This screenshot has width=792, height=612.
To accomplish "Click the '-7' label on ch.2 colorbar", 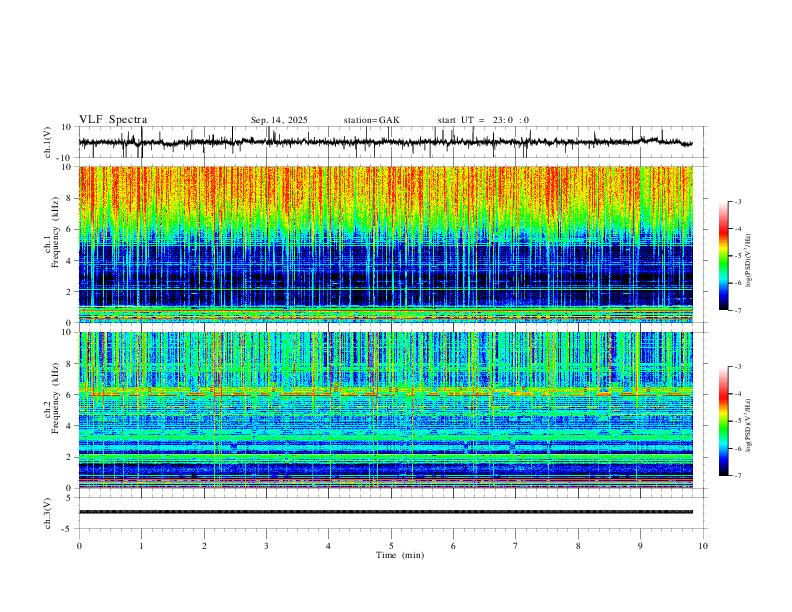I will click(x=738, y=476).
